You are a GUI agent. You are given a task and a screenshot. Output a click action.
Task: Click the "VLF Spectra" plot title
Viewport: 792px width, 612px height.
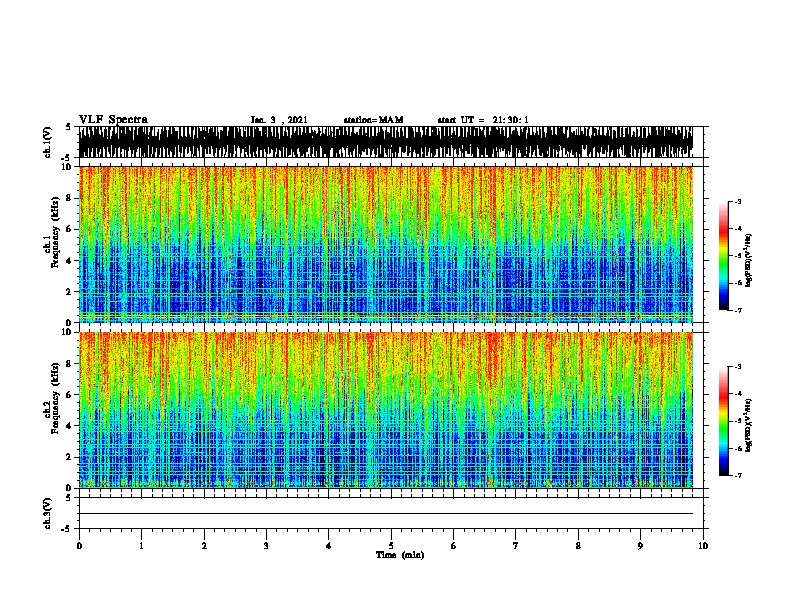113,120
